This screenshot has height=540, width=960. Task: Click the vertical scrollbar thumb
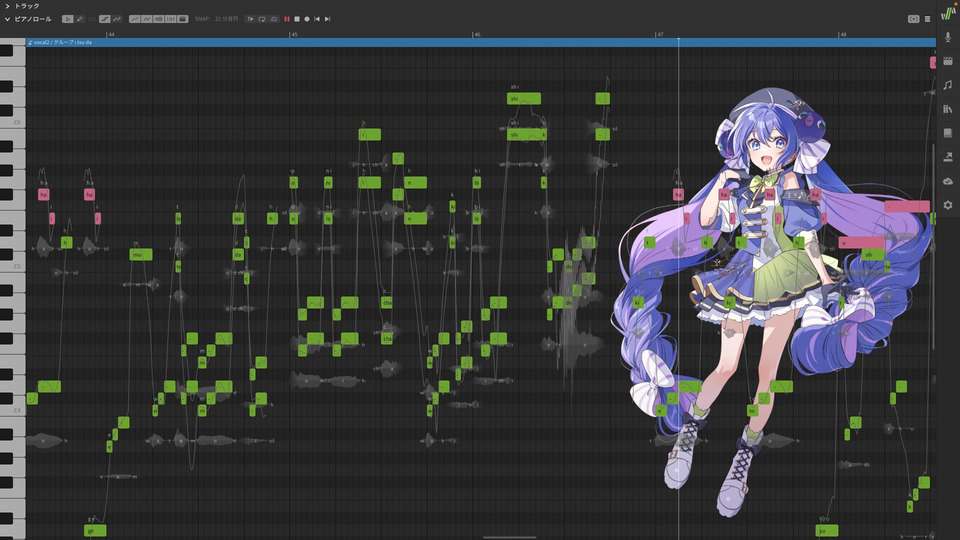934,247
